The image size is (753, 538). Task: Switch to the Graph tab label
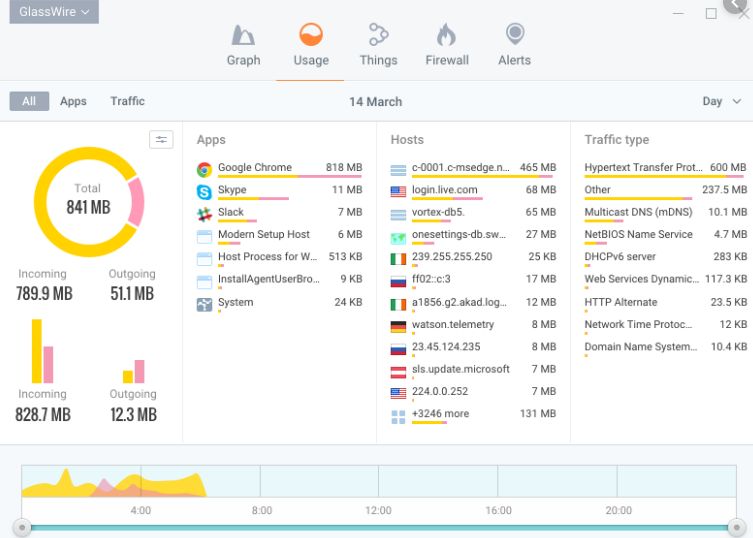click(243, 61)
